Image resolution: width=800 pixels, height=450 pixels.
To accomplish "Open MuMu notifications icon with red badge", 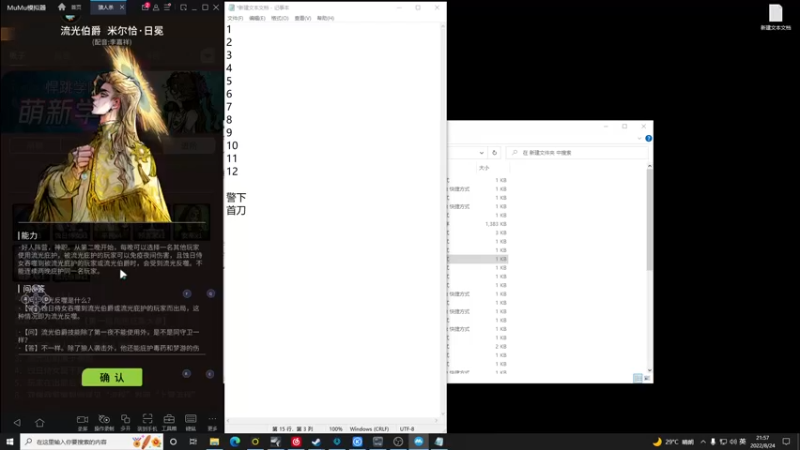I will point(145,7).
